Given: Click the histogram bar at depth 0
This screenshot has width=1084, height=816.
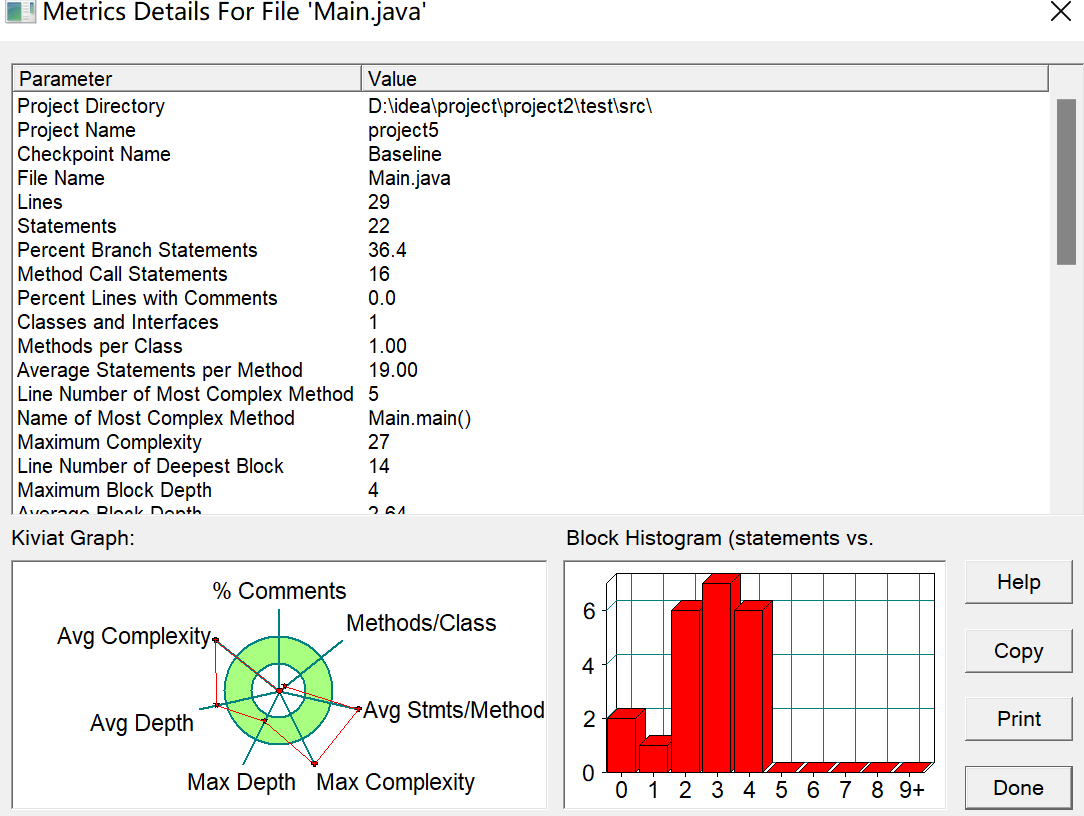Looking at the screenshot, I should (x=621, y=745).
